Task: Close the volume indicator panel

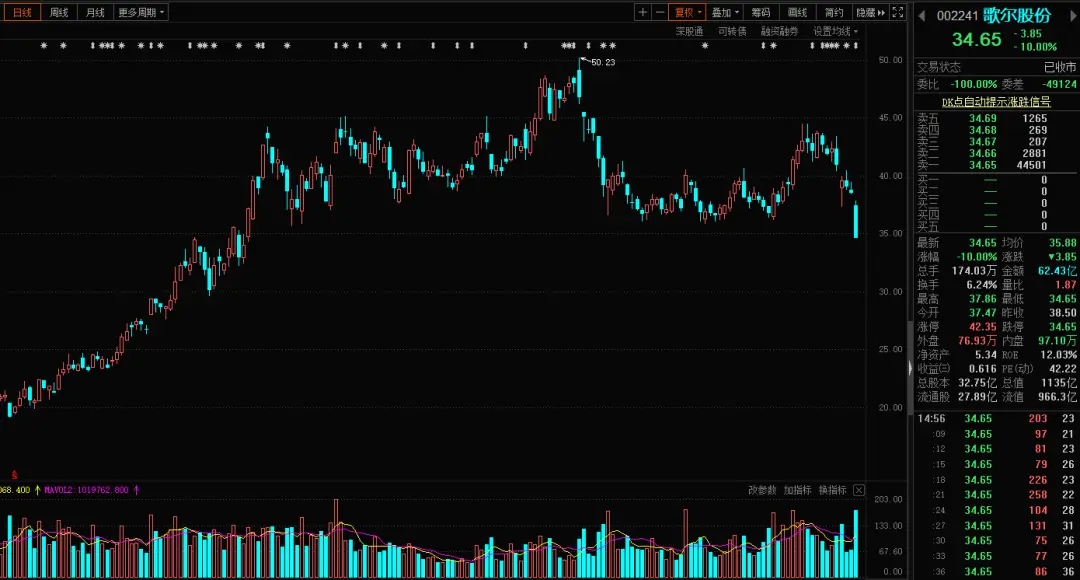Action: click(x=858, y=490)
